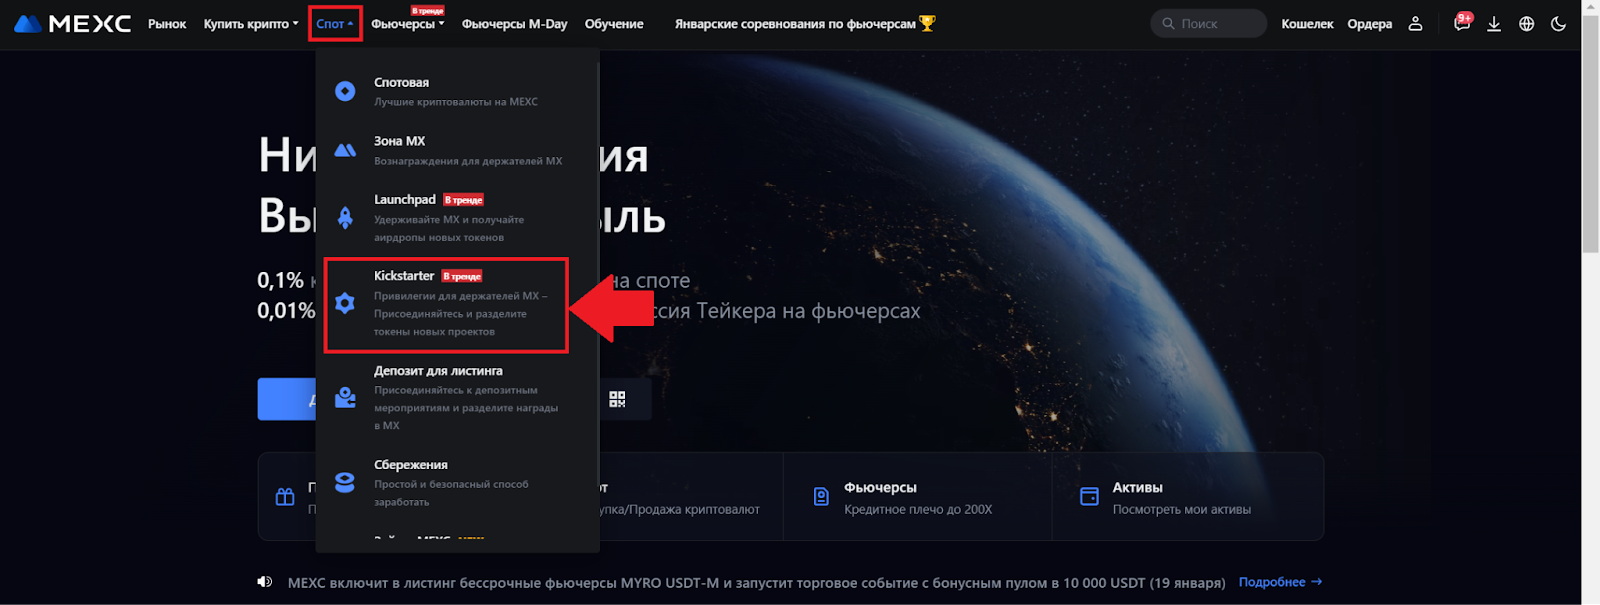Viewport: 1600px width, 605px height.
Task: Click the MEXC logo
Action: click(x=72, y=23)
